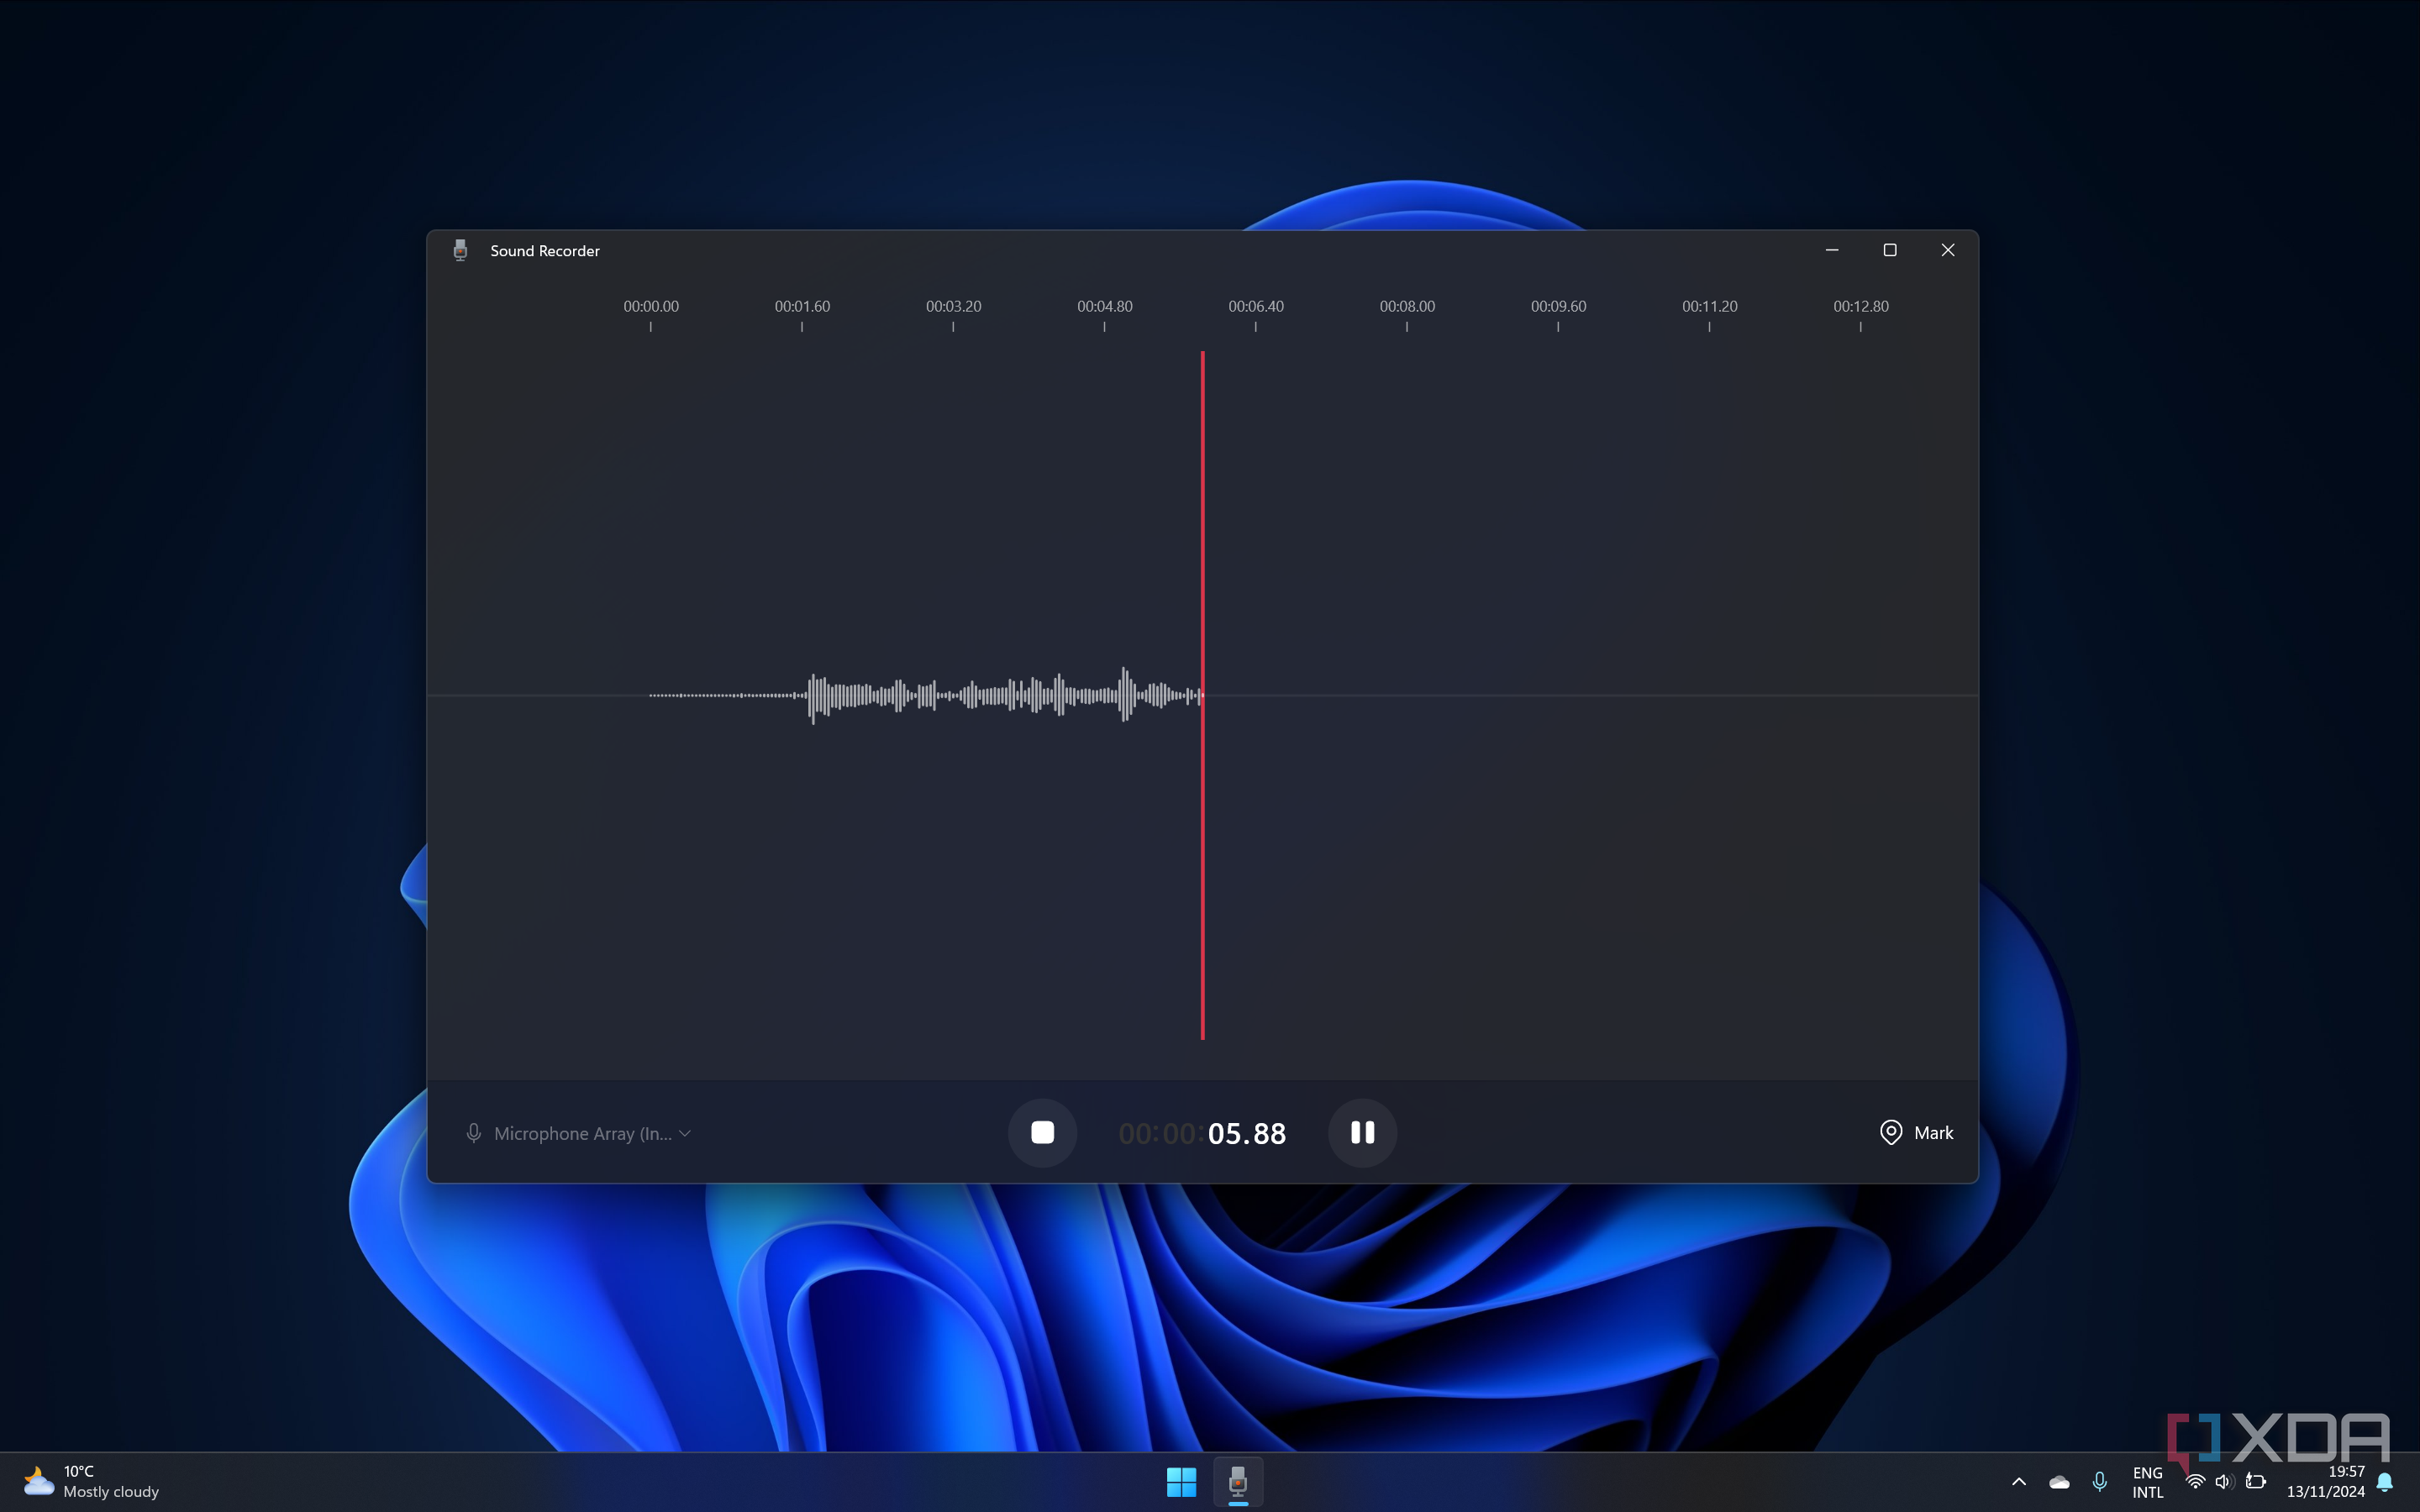The width and height of the screenshot is (2420, 1512).
Task: Add a marker with the Mark button
Action: (x=1916, y=1132)
